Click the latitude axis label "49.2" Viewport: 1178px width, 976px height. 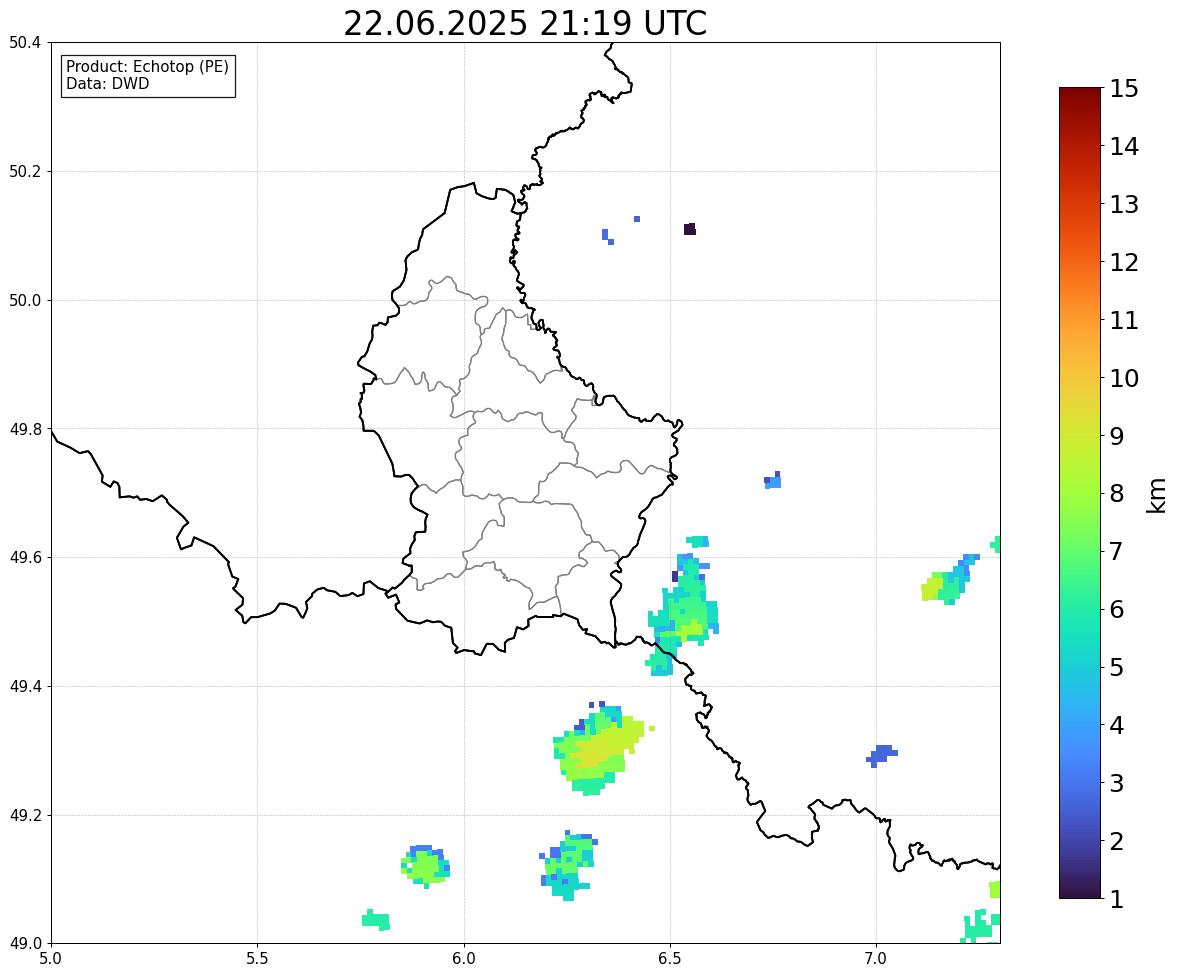pyautogui.click(x=25, y=815)
